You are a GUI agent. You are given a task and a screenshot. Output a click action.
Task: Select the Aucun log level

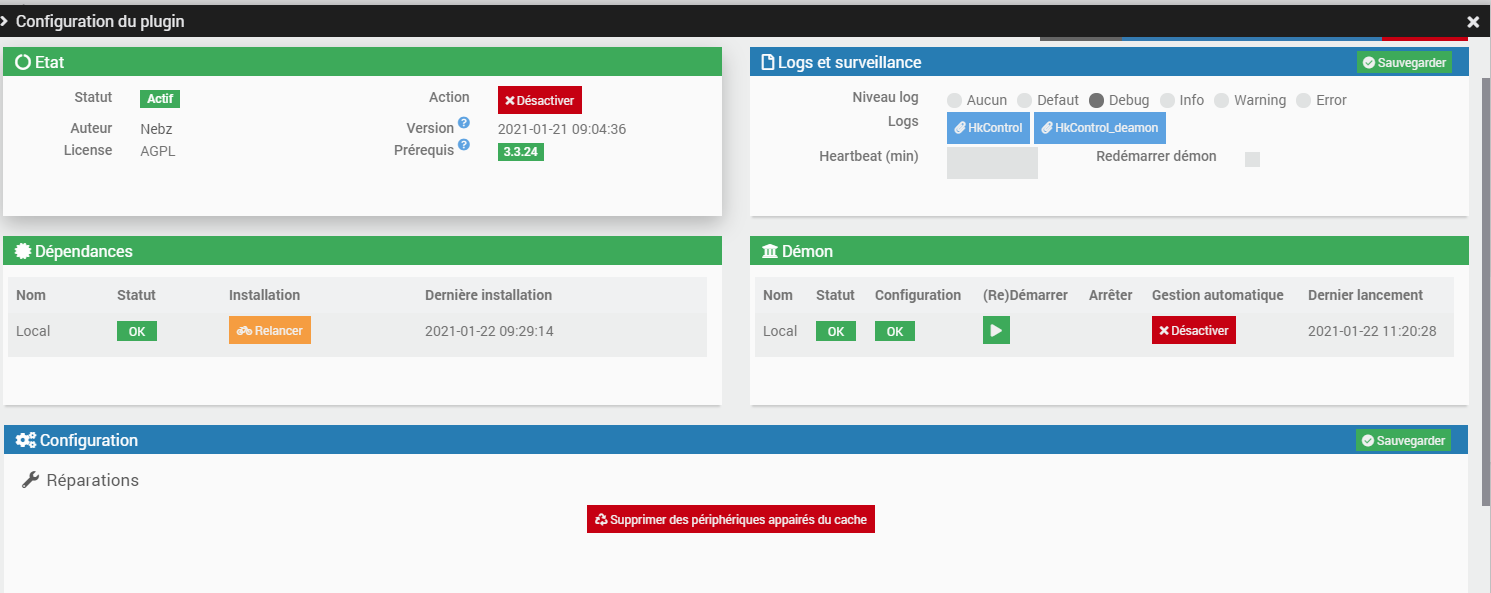[954, 100]
